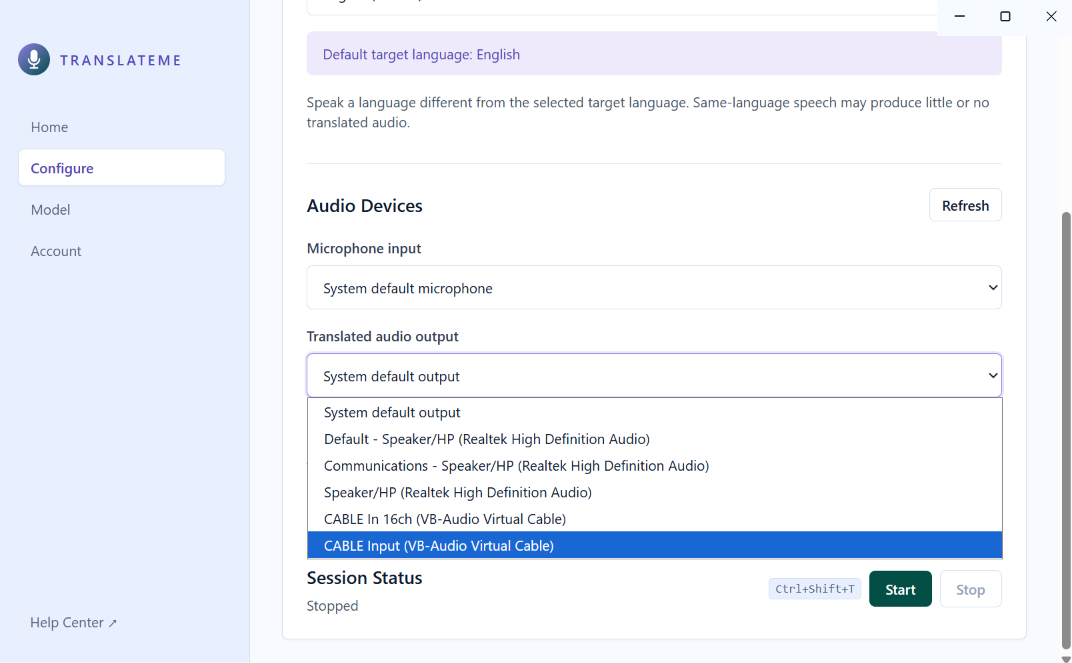The image size is (1072, 663).
Task: Choose CABLE In 16ch virtual cable
Action: coord(654,519)
